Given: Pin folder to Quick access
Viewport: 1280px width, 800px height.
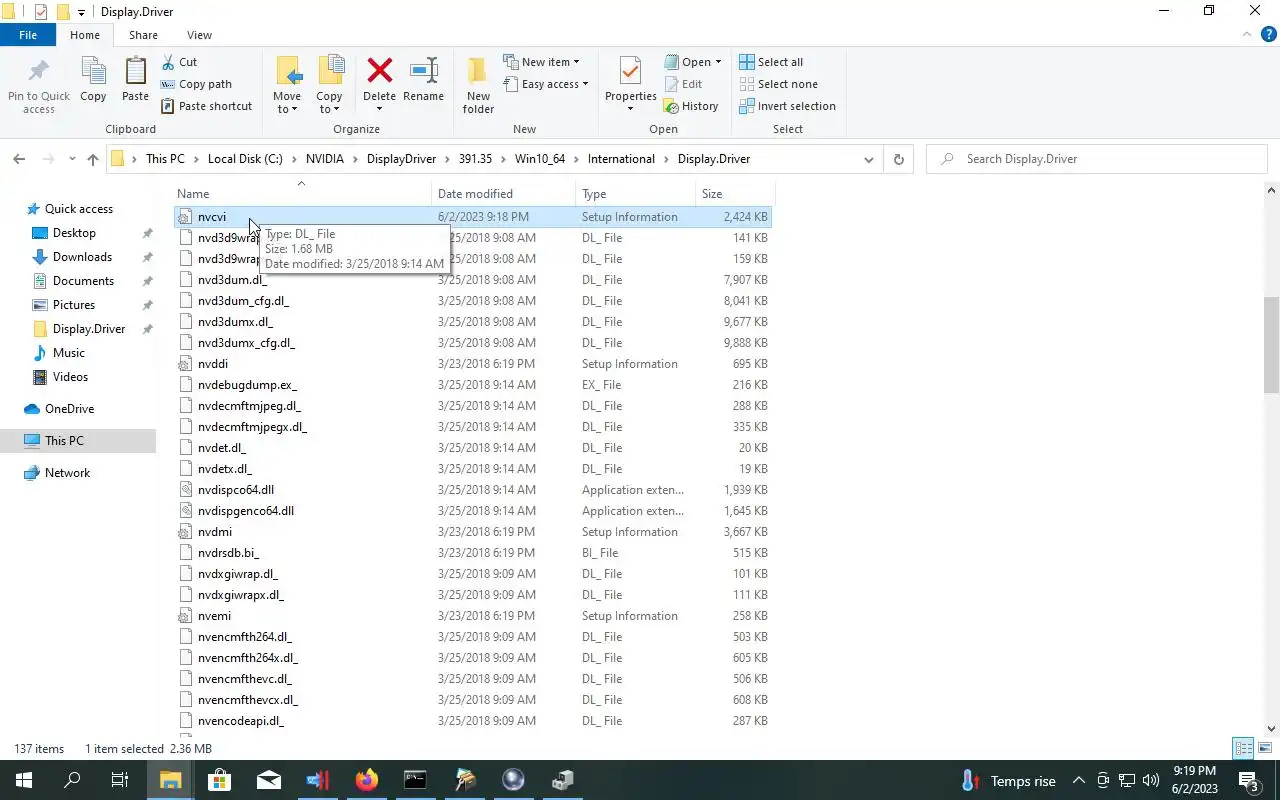Looking at the screenshot, I should [x=39, y=85].
